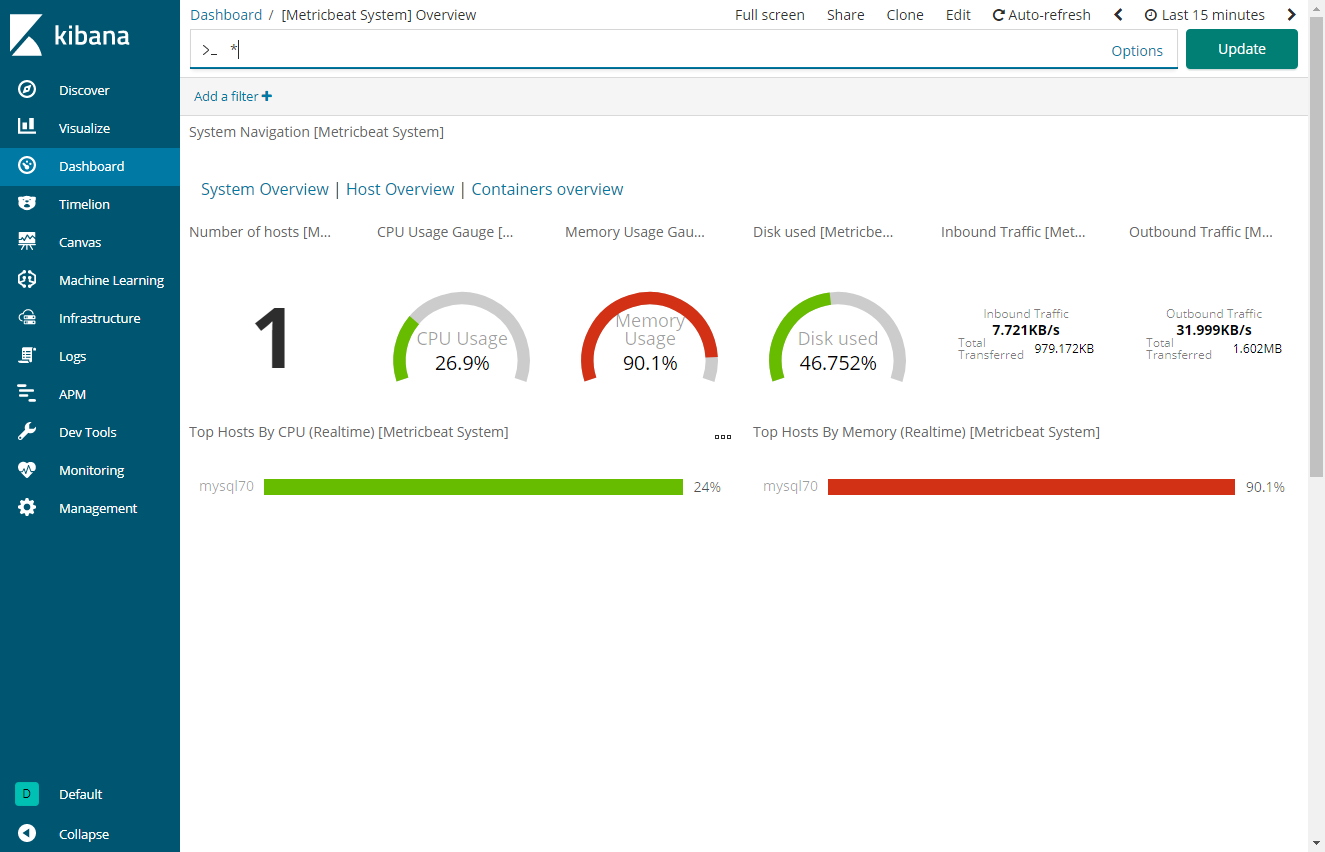
Task: Navigate to Machine Learning
Action: point(111,280)
